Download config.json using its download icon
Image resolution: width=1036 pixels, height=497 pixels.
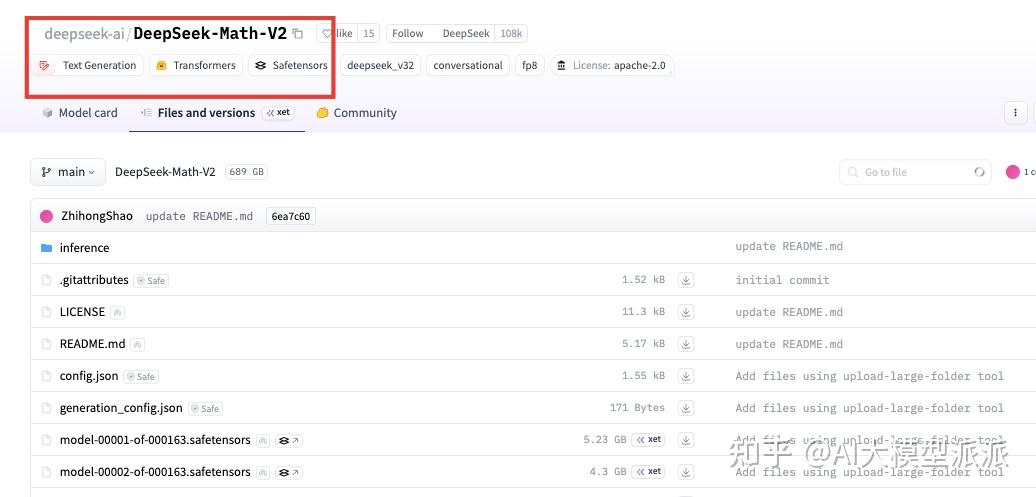[x=686, y=376]
